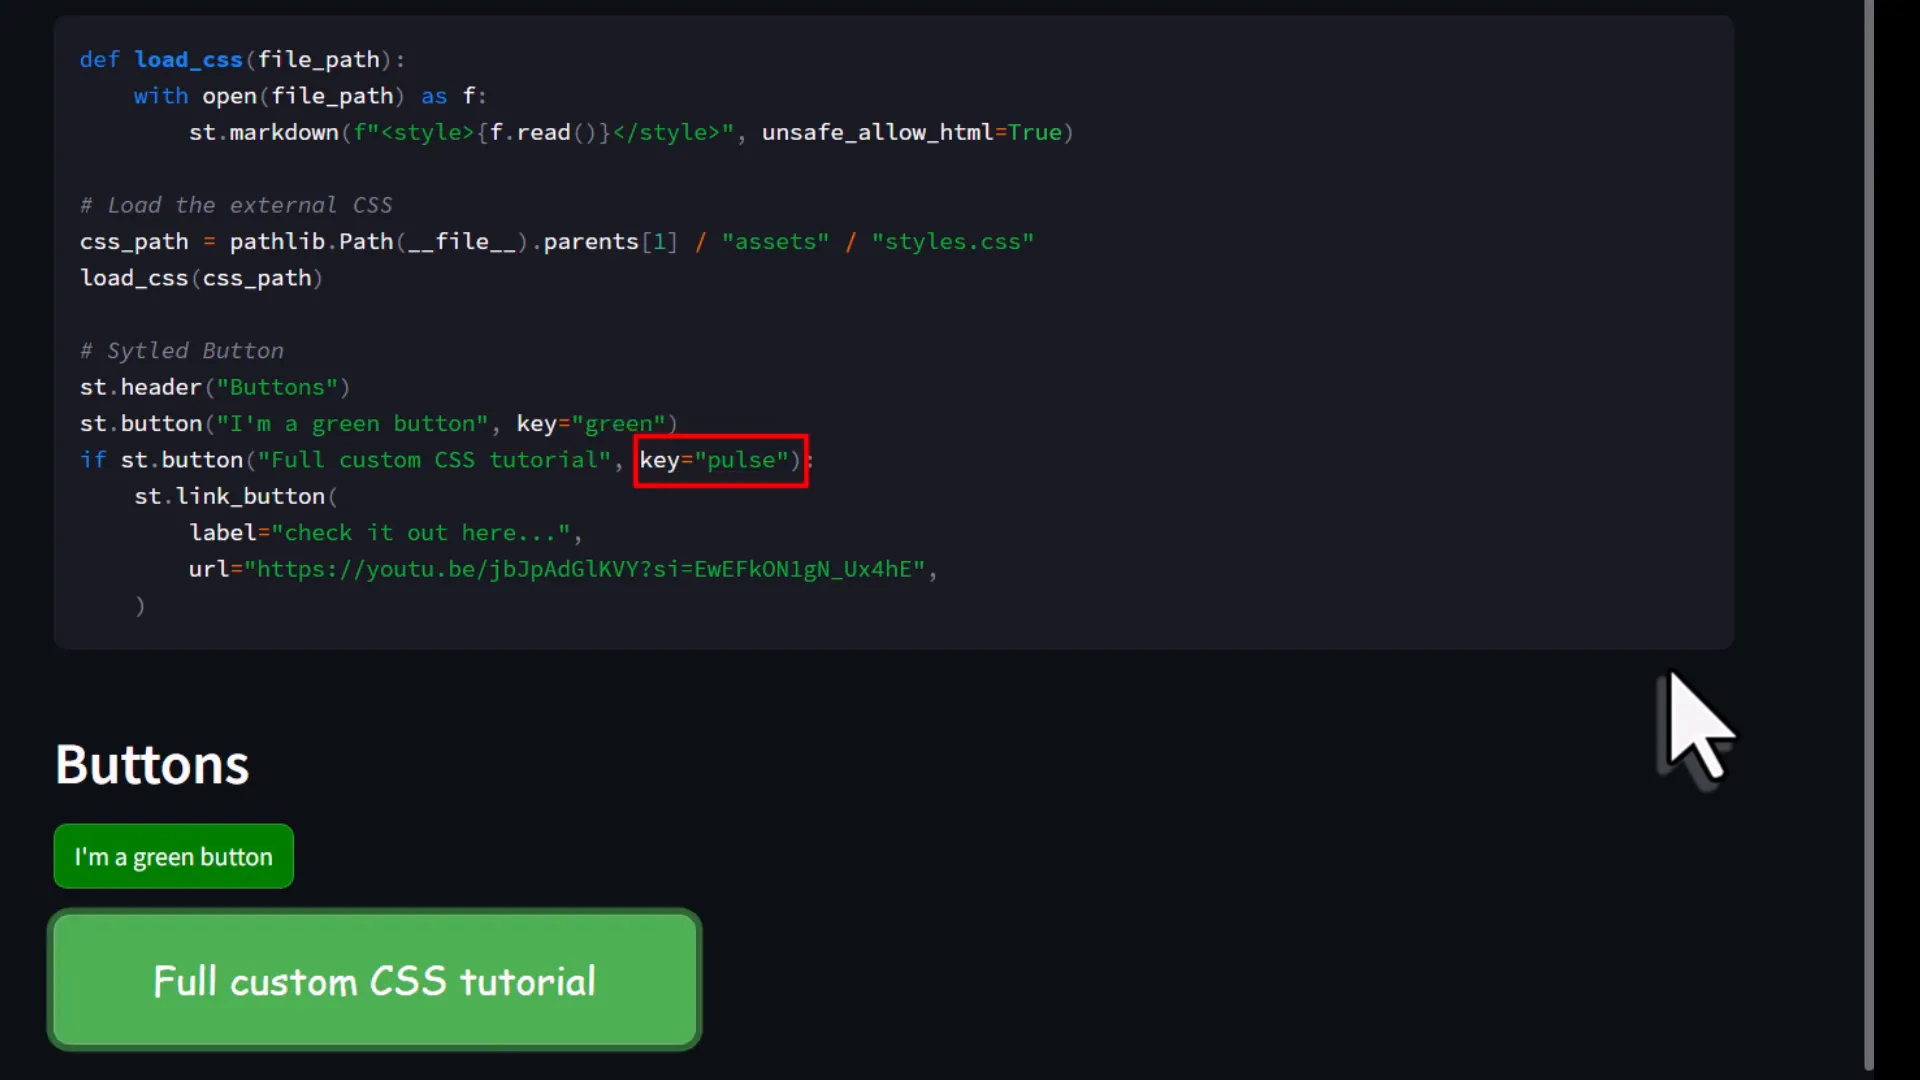Click the st.markdown call in code

coord(264,132)
